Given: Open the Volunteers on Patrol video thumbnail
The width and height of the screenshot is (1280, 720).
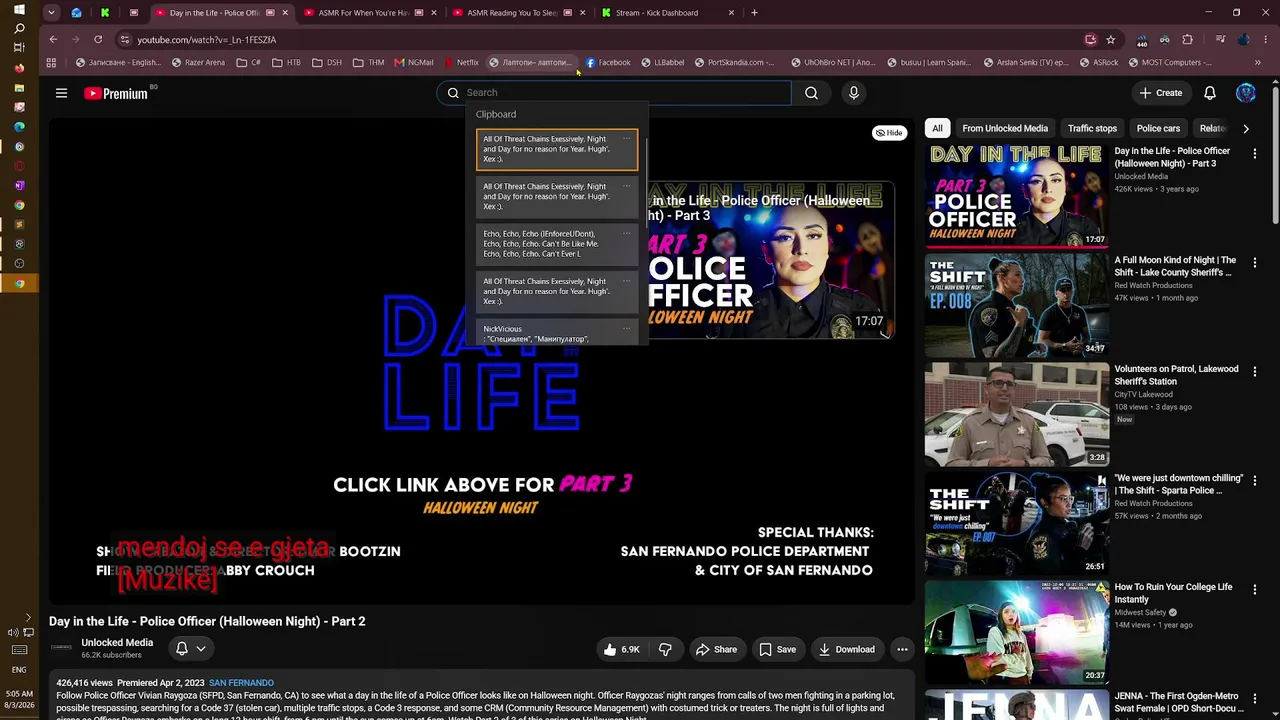Looking at the screenshot, I should [x=1017, y=414].
